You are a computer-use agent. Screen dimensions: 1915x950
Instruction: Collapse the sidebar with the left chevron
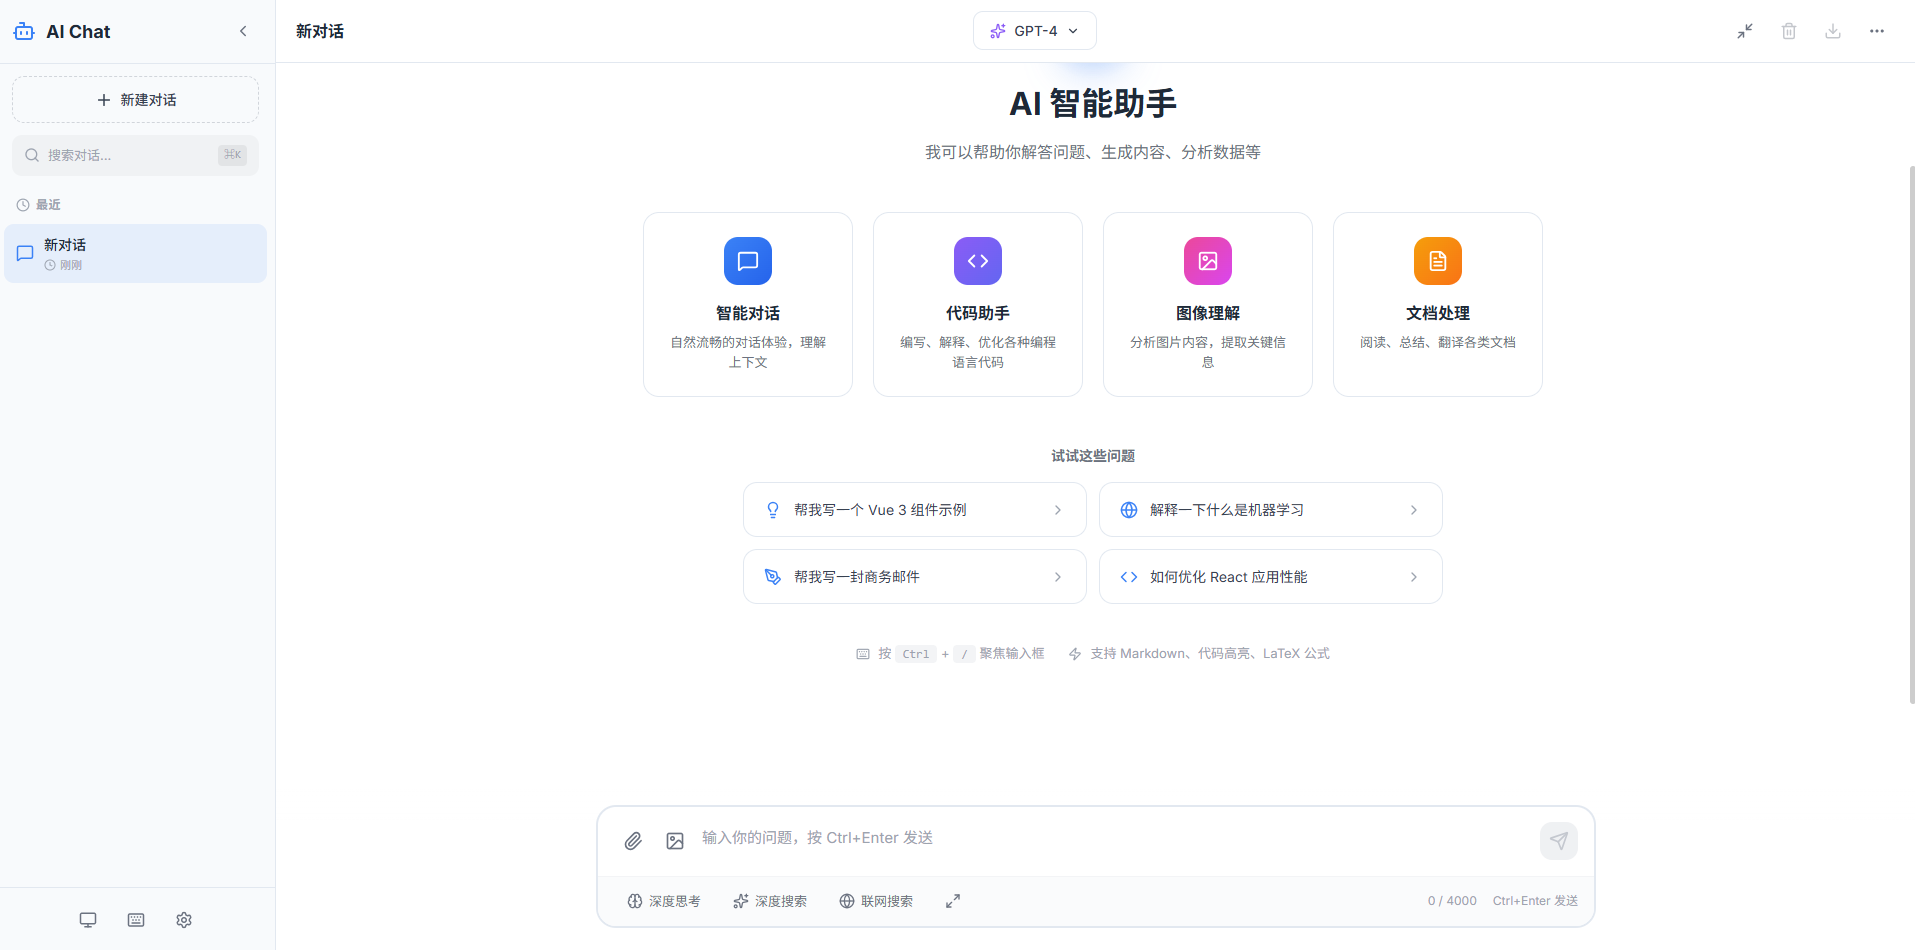click(x=243, y=31)
